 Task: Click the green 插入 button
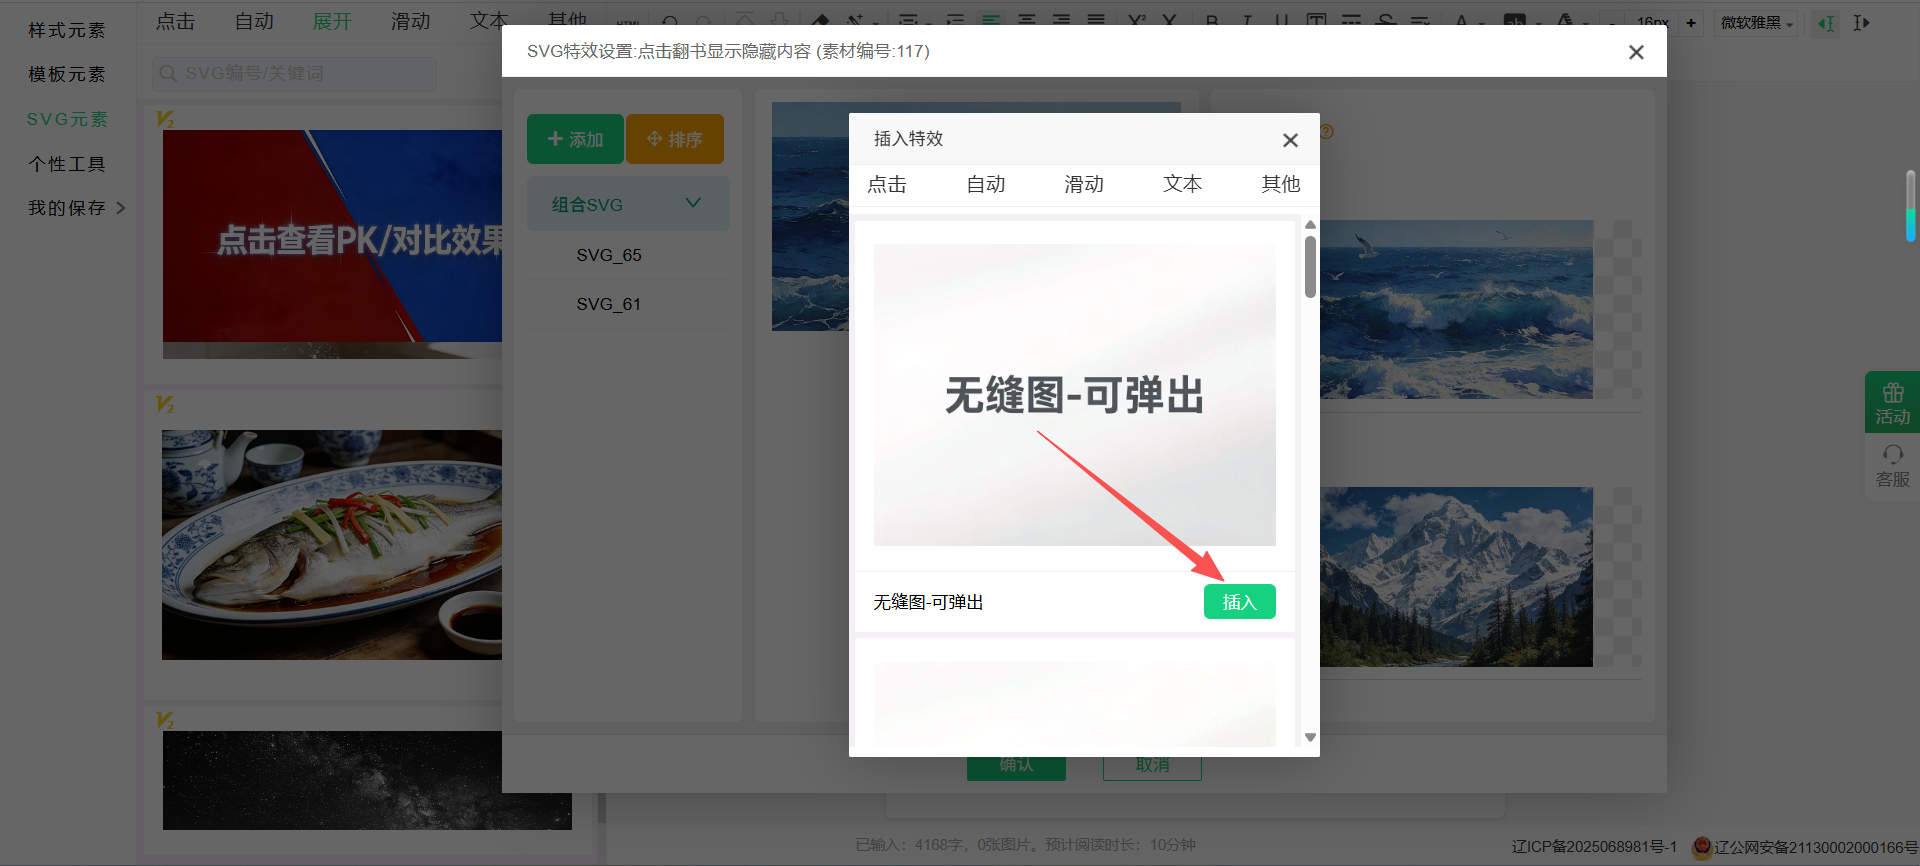coord(1239,602)
